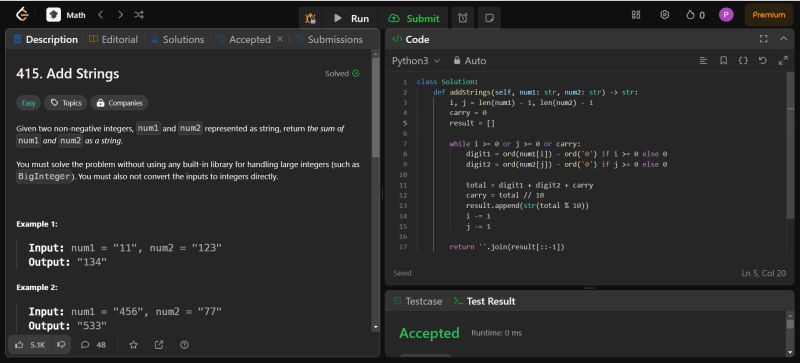Place cursor on 'class Solution:' line
The image size is (800, 363).
point(447,82)
